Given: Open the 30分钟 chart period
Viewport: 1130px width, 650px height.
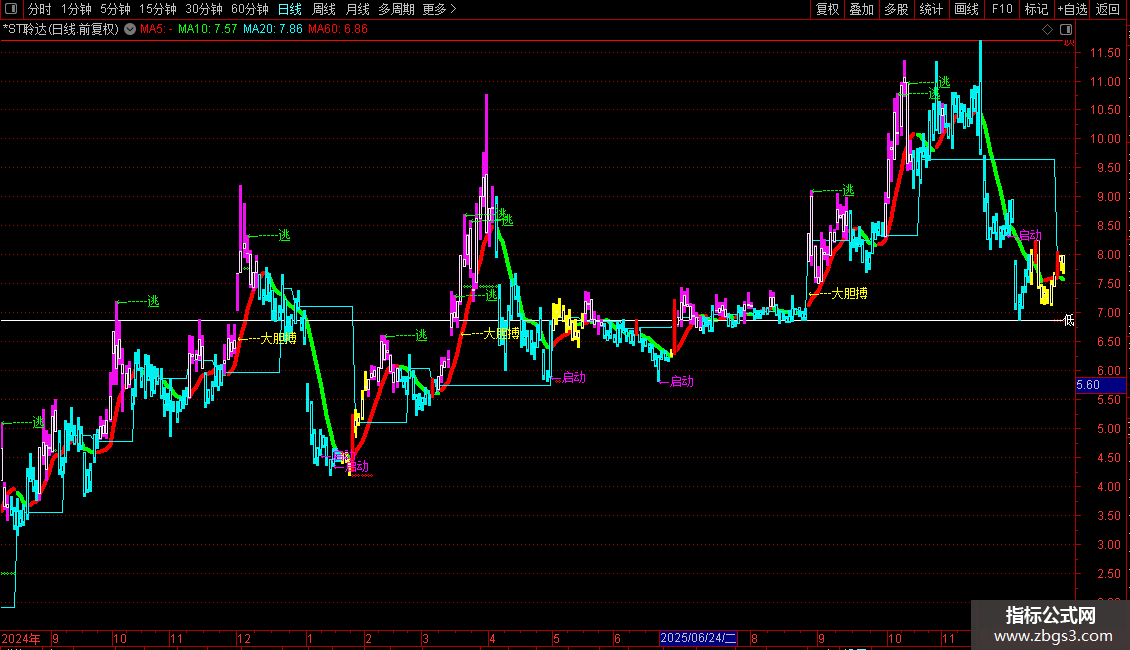Looking at the screenshot, I should pyautogui.click(x=204, y=9).
